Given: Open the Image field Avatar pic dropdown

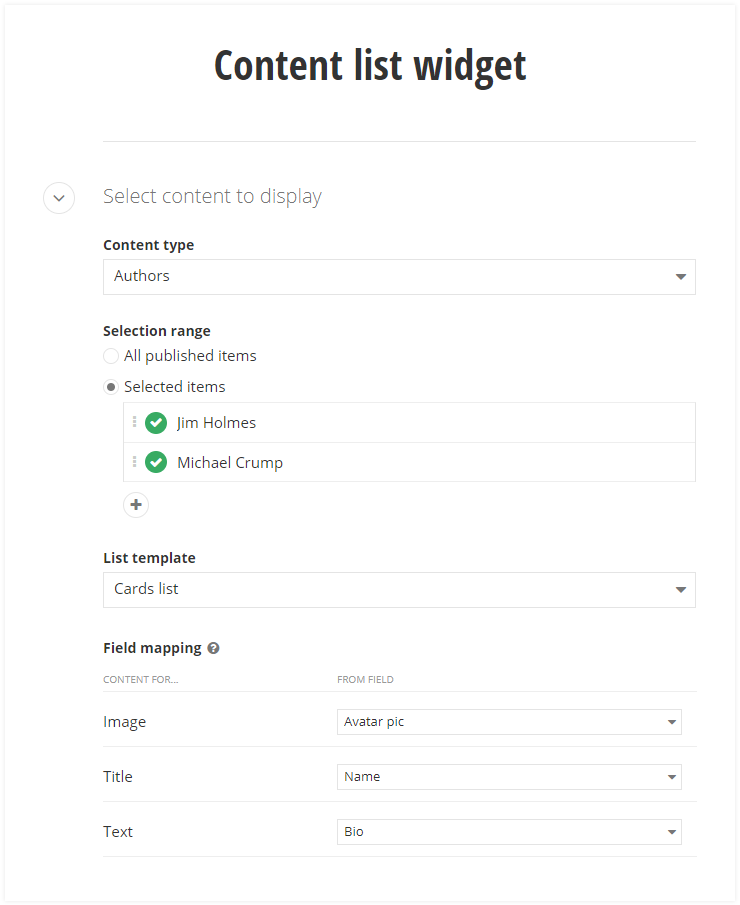Looking at the screenshot, I should coord(508,722).
